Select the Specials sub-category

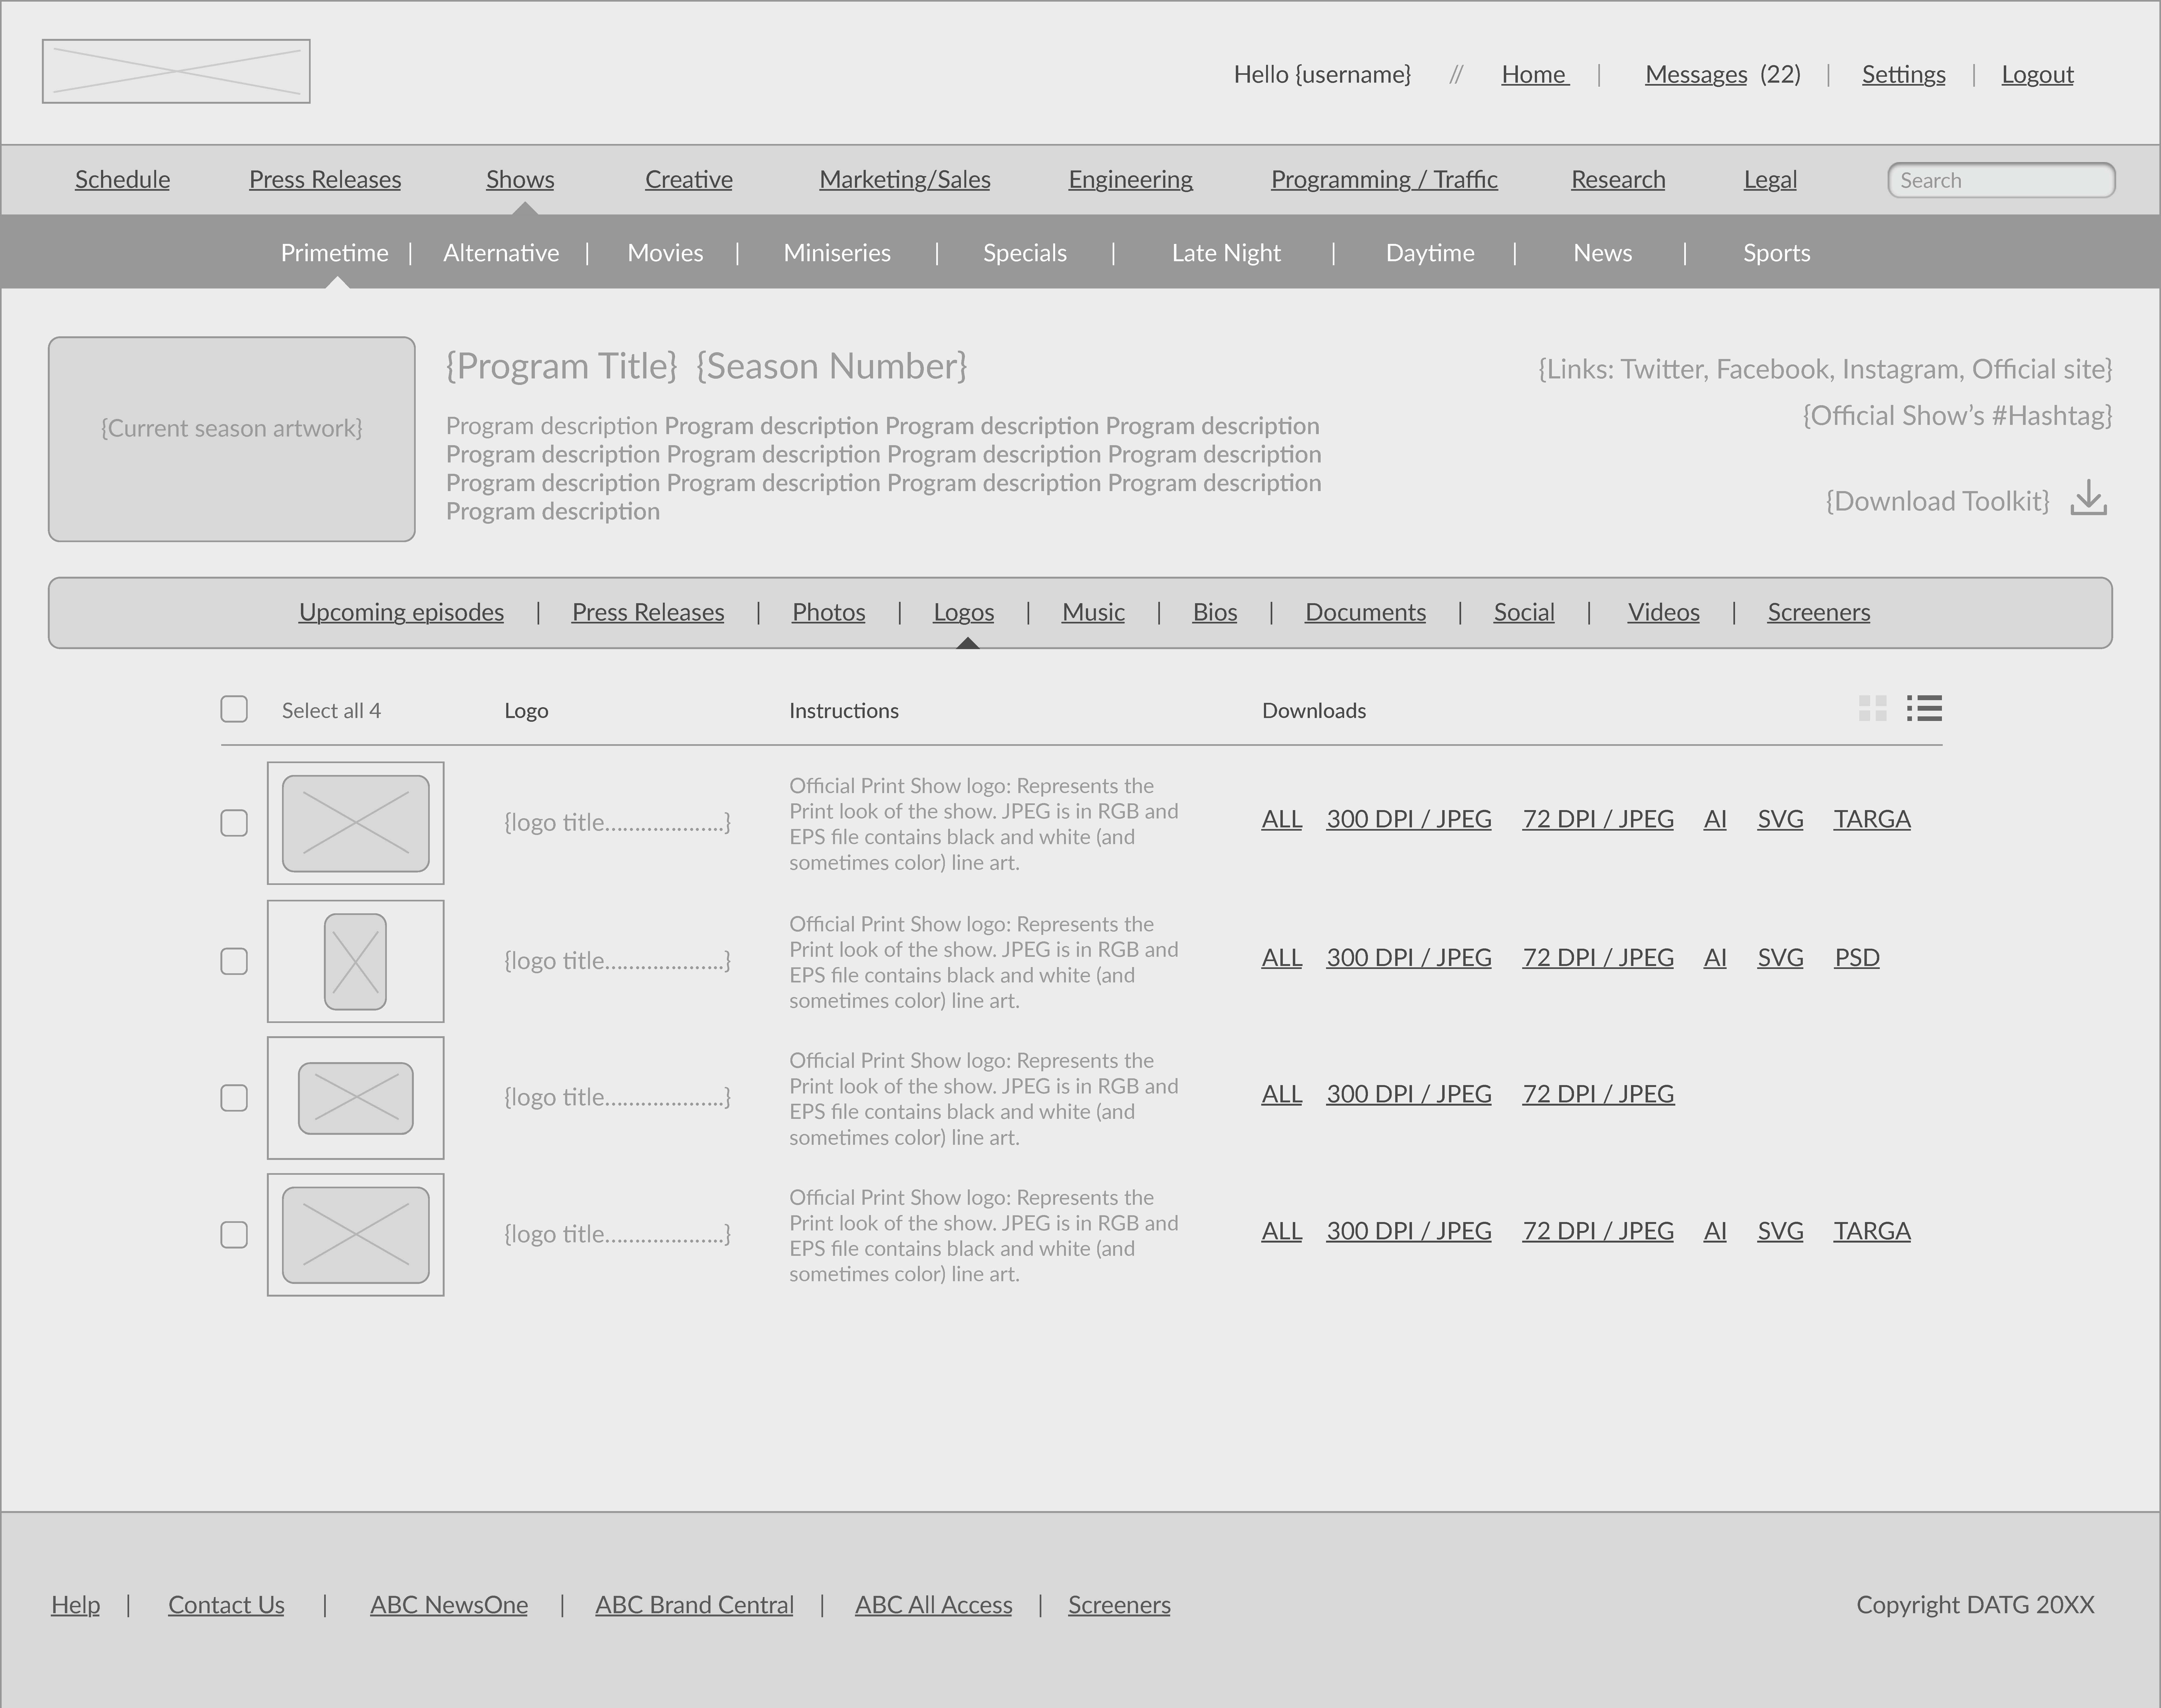pyautogui.click(x=1025, y=253)
